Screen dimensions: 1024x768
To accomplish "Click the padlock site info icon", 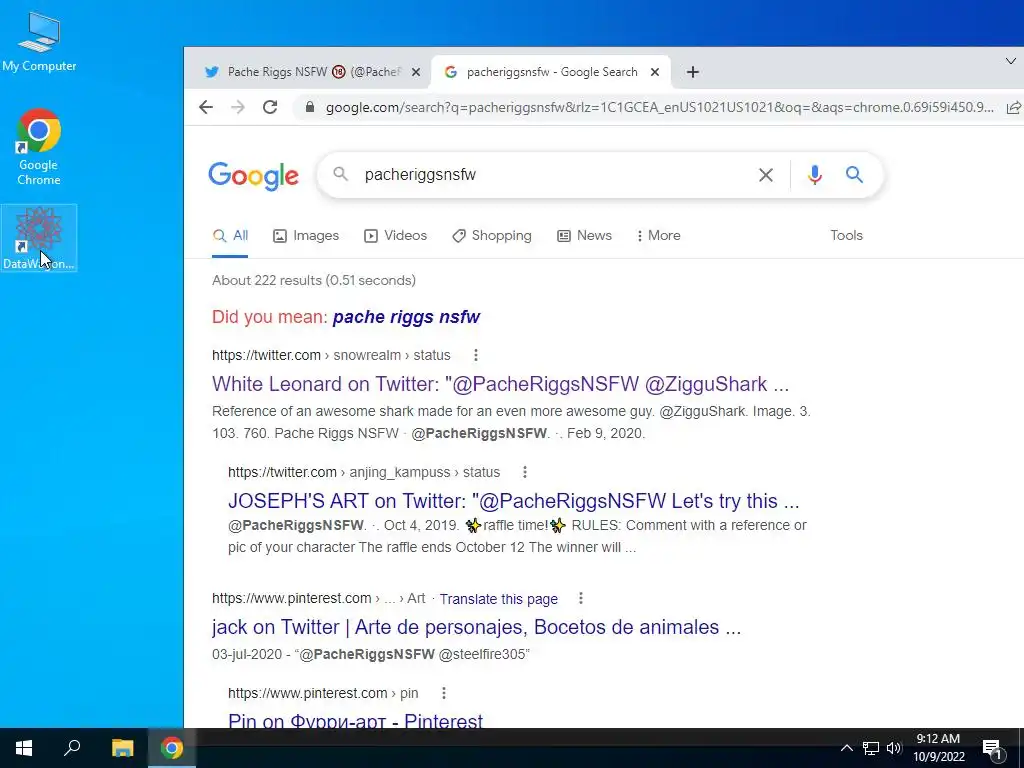I will point(310,107).
